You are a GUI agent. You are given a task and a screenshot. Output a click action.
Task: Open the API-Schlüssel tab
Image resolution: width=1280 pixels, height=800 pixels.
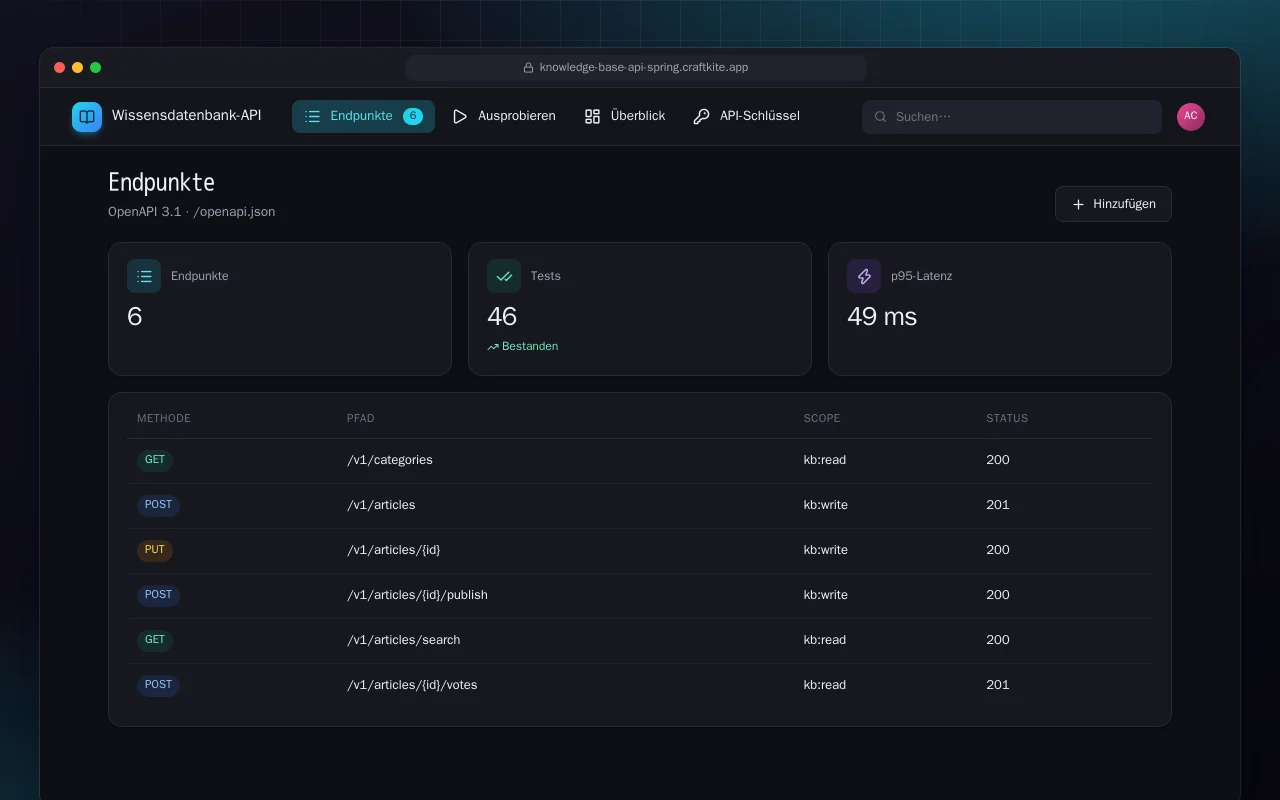(x=747, y=116)
